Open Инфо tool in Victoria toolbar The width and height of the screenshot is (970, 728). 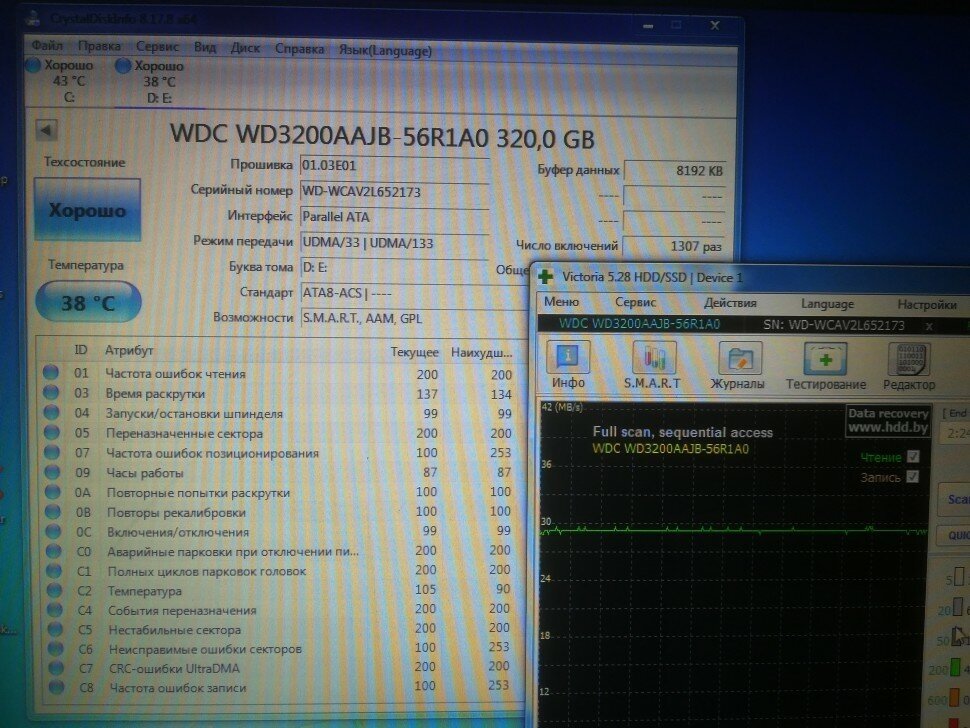(568, 366)
